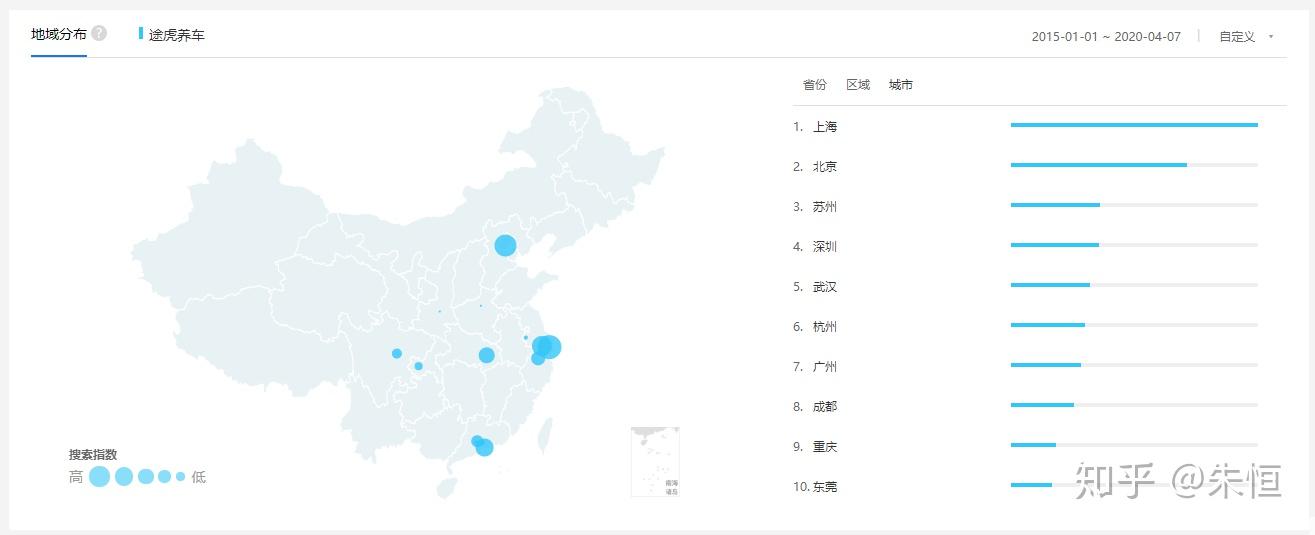The height and width of the screenshot is (535, 1315).
Task: Open the 自定义 date range dropdown
Action: pos(1237,37)
